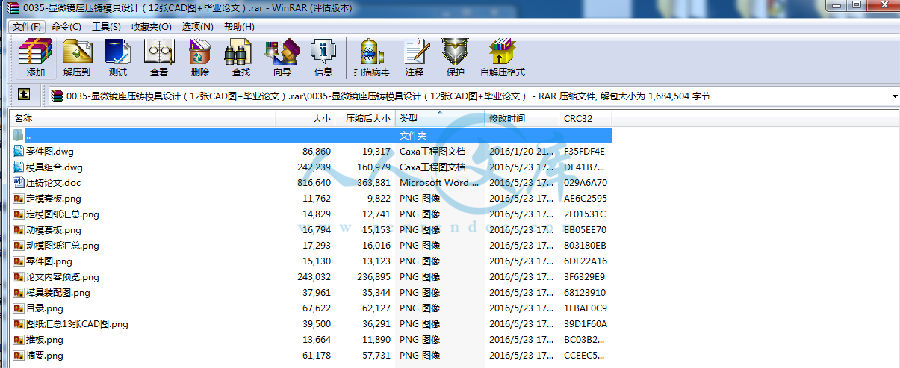The image size is (900, 368).
Task: Click PNG icon of the 37,961 row
Action: (x=18, y=292)
